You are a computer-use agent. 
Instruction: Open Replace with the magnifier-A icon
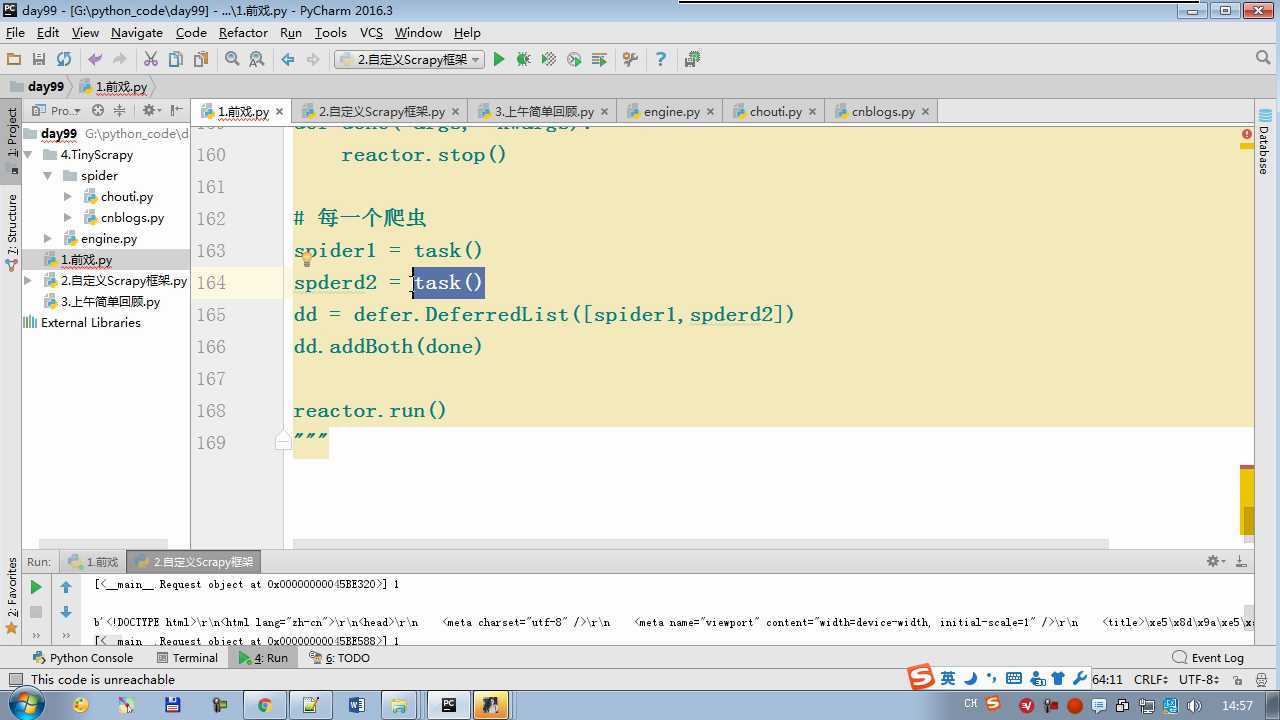point(257,60)
